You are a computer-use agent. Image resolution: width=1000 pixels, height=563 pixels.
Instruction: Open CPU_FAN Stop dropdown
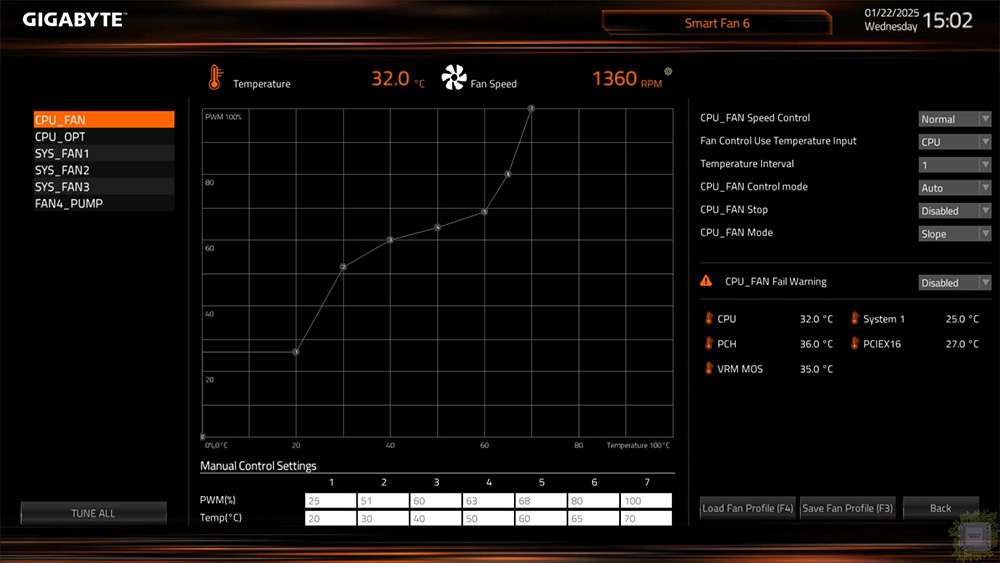pos(955,210)
